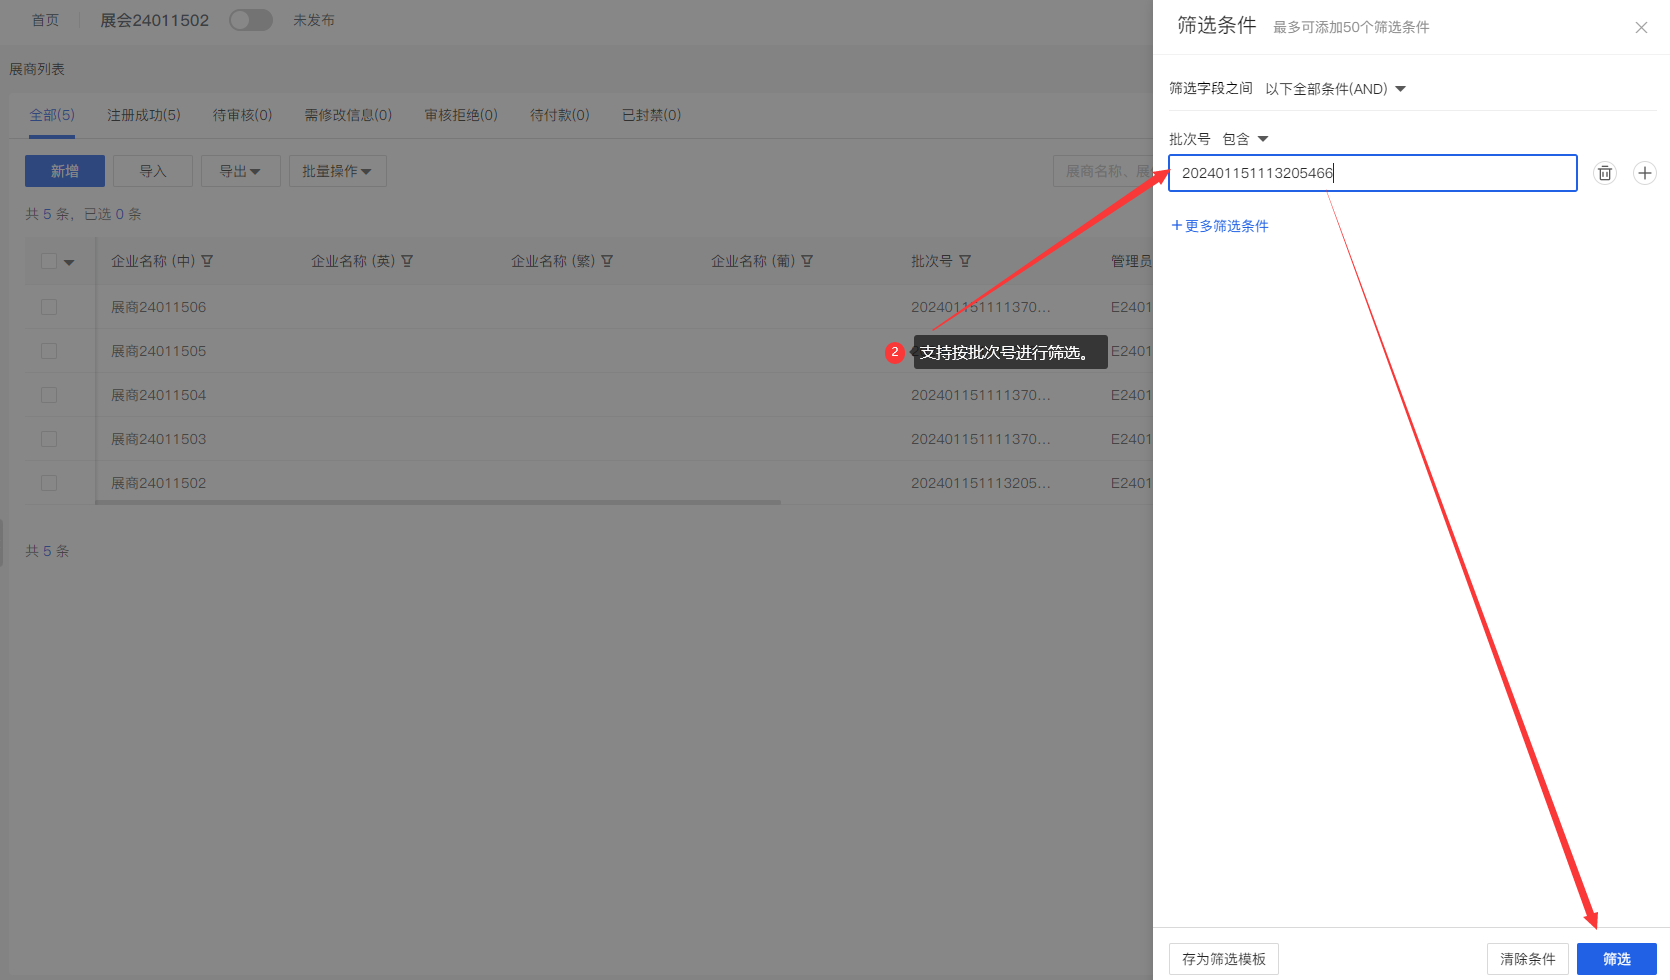Click the 更多筛选条件 link
Viewport: 1670px width, 980px height.
pos(1220,225)
